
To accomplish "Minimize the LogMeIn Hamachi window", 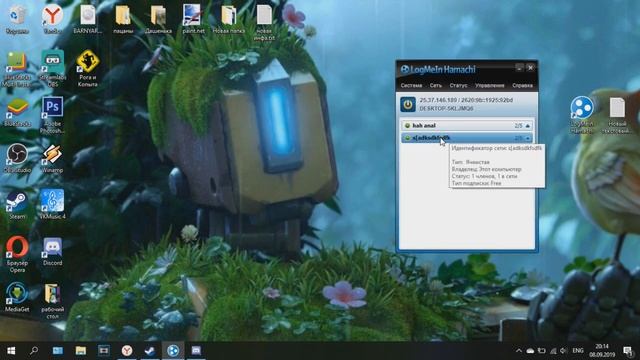I will tap(519, 68).
